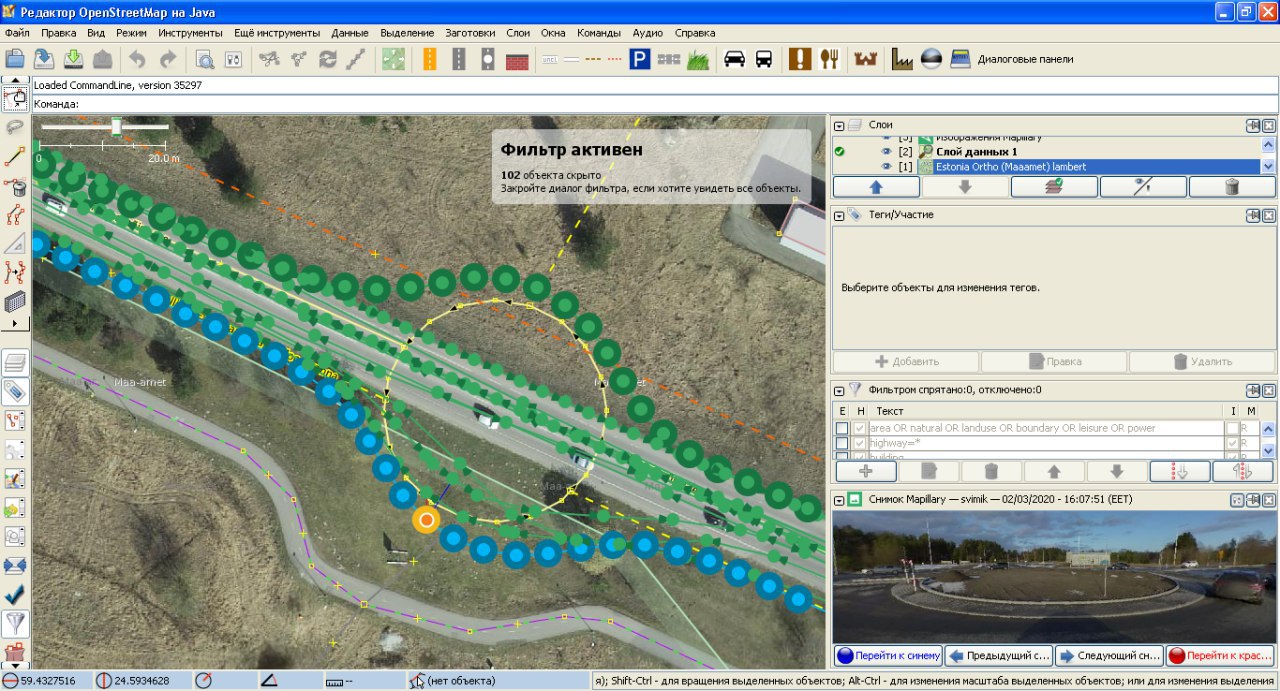Click the lasso selection tool
The width and height of the screenshot is (1280, 691).
(15, 127)
